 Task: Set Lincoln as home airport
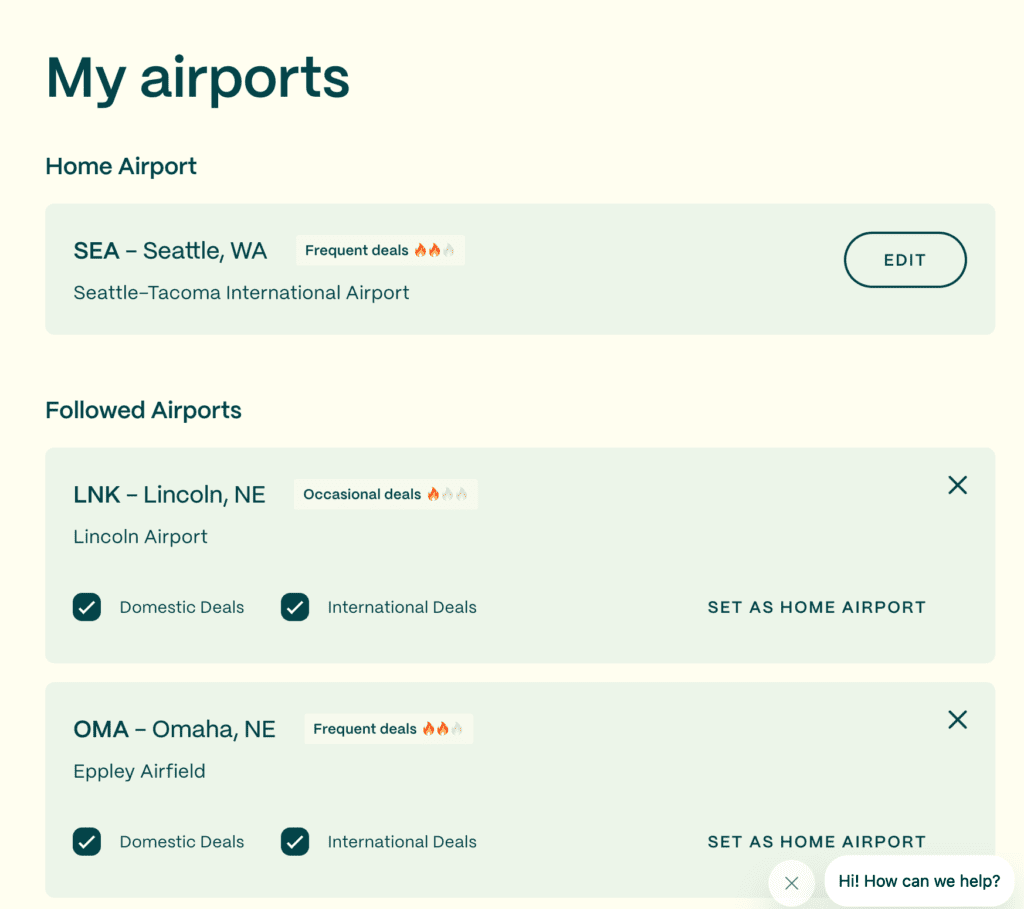(x=816, y=607)
